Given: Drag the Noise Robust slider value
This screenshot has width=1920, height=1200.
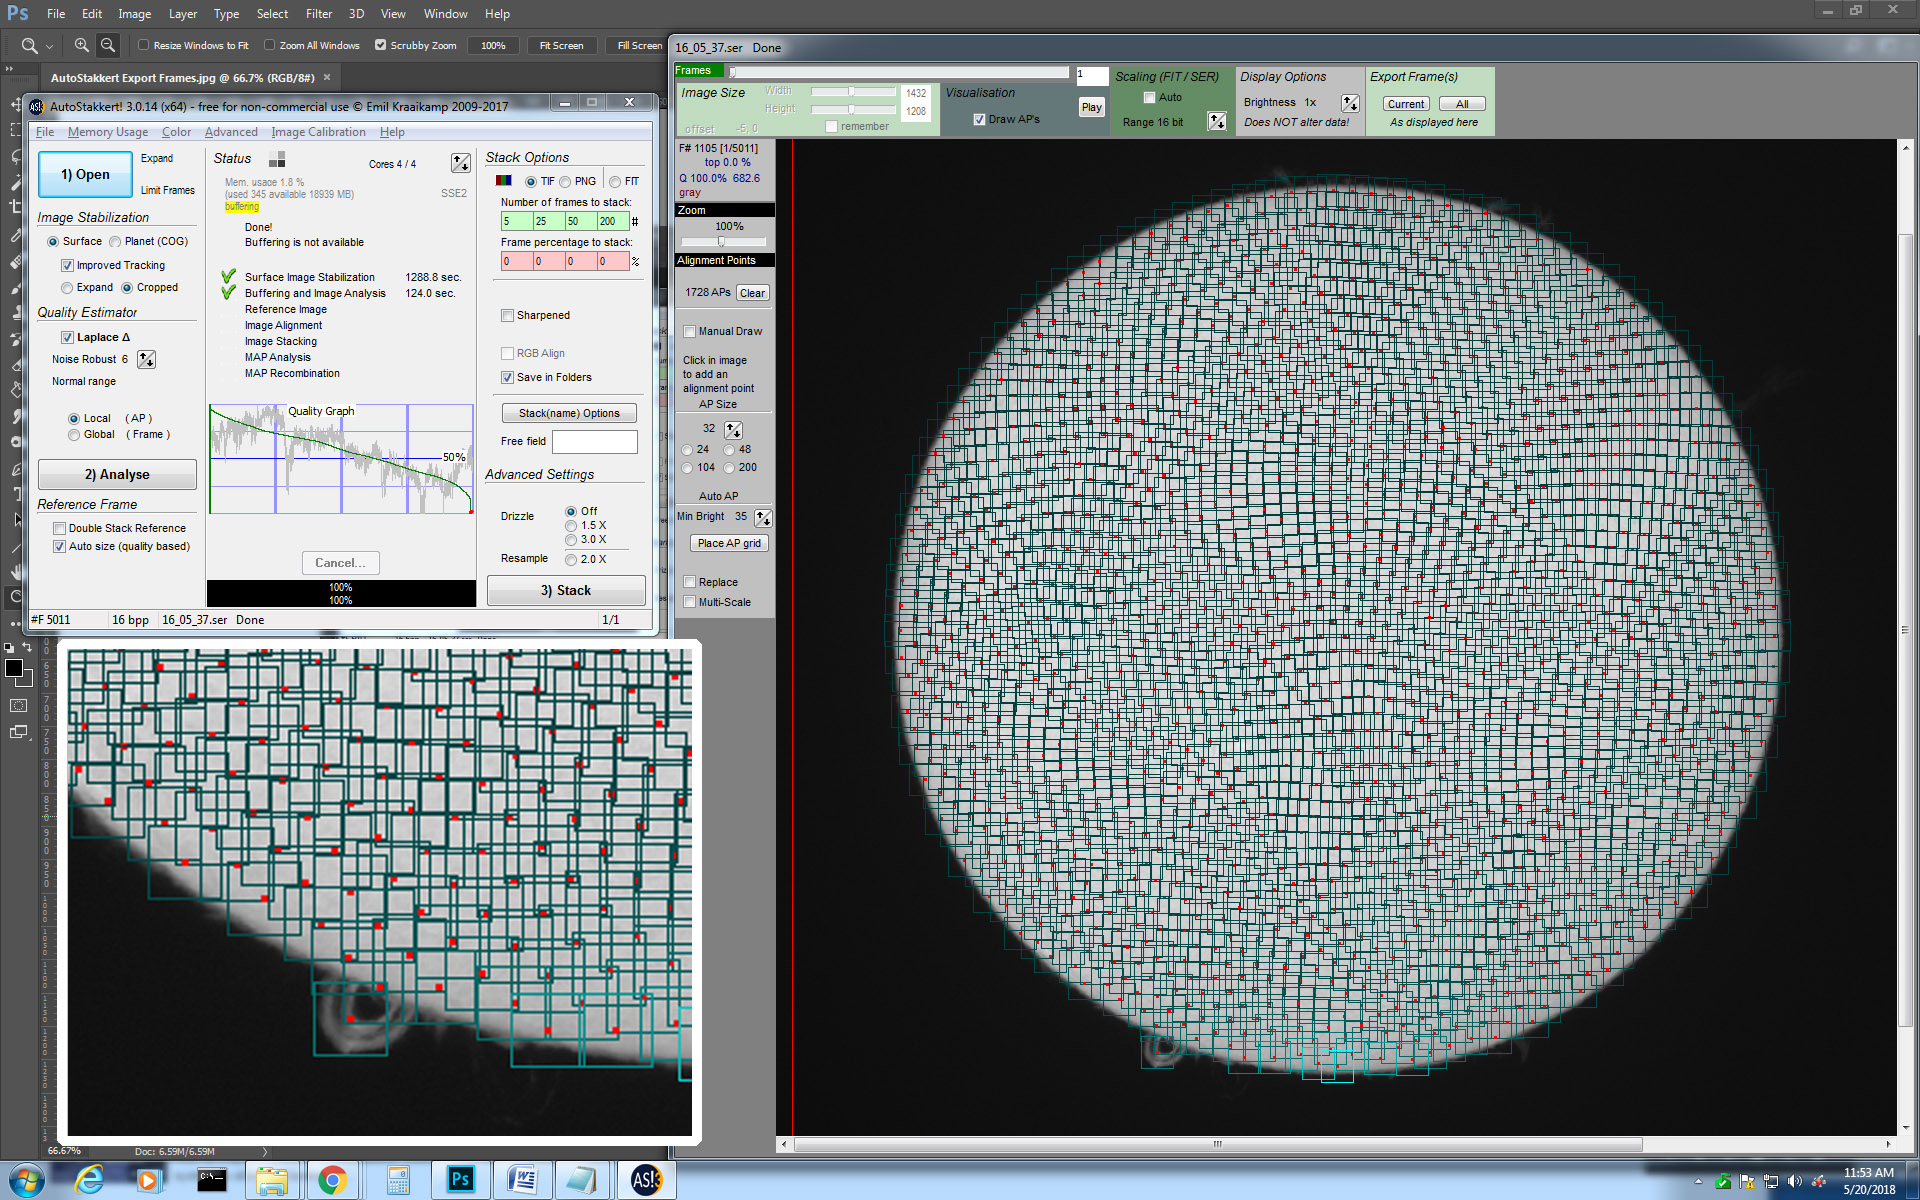Looking at the screenshot, I should click(x=151, y=358).
